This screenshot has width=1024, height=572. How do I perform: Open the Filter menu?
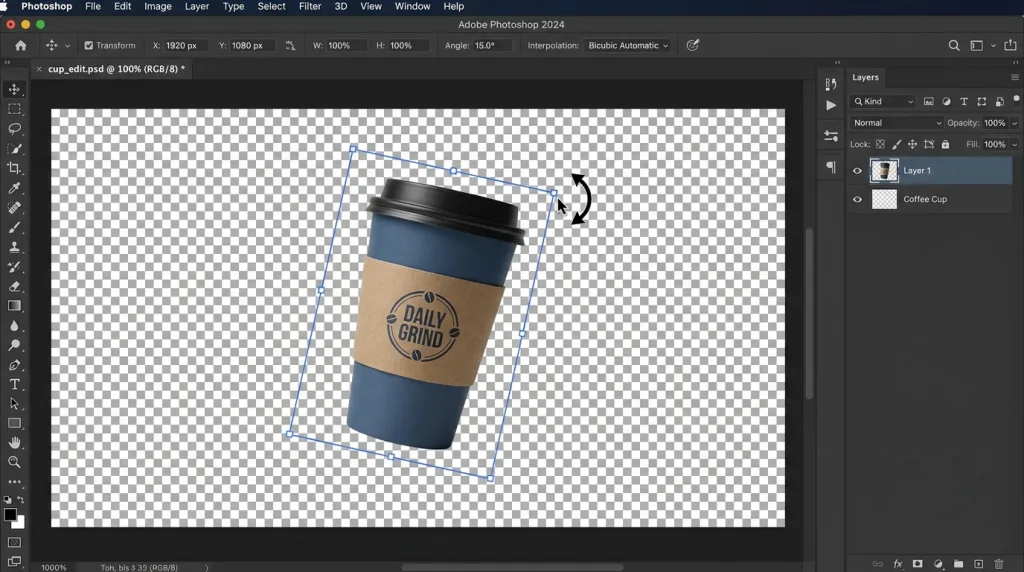310,7
